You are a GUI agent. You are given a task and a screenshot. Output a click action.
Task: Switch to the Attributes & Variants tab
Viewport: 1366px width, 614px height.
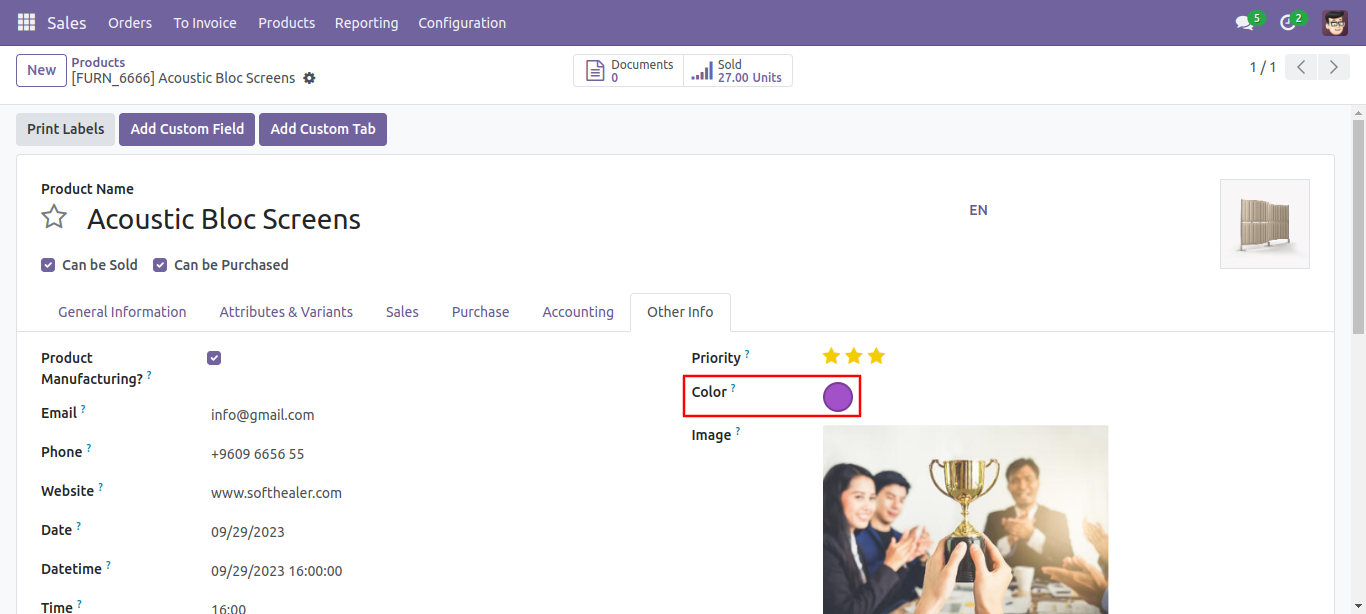click(x=286, y=312)
